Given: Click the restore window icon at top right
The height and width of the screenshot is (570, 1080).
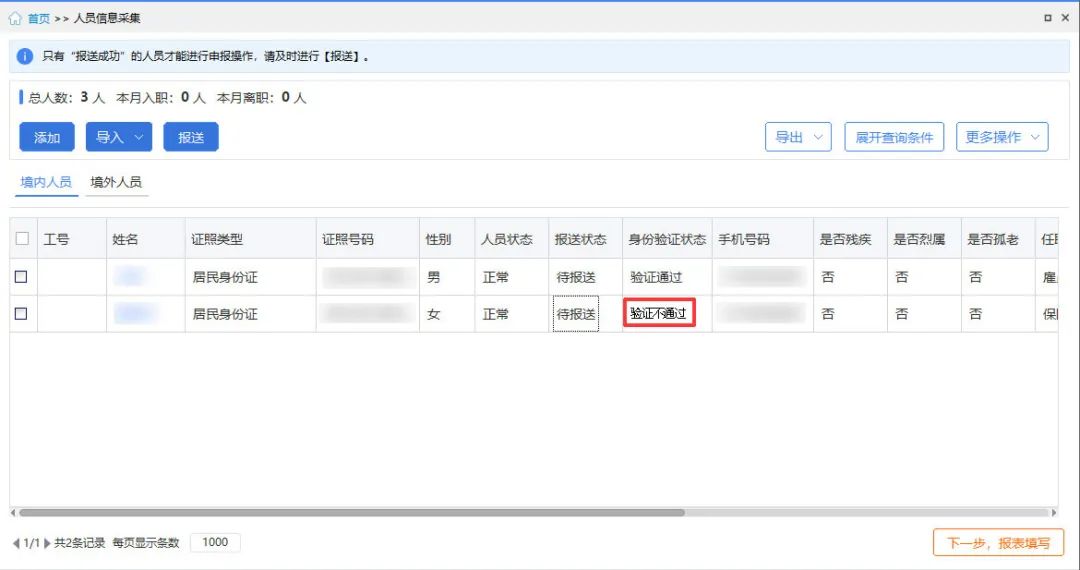Looking at the screenshot, I should pos(1047,18).
